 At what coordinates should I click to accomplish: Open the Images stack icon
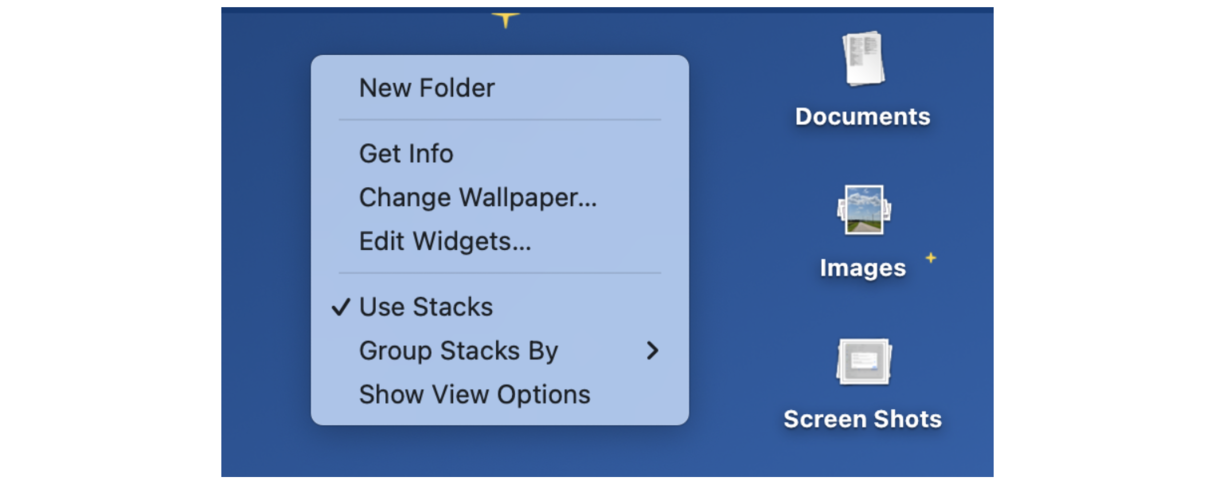[x=862, y=210]
